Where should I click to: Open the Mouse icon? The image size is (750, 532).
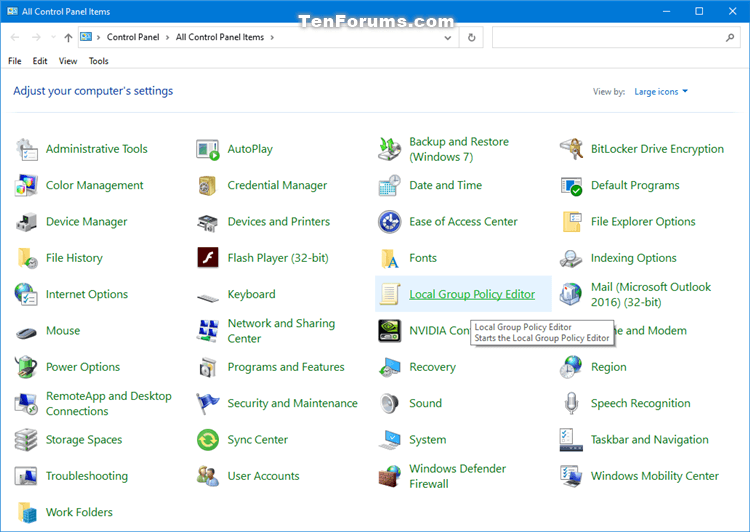click(26, 332)
